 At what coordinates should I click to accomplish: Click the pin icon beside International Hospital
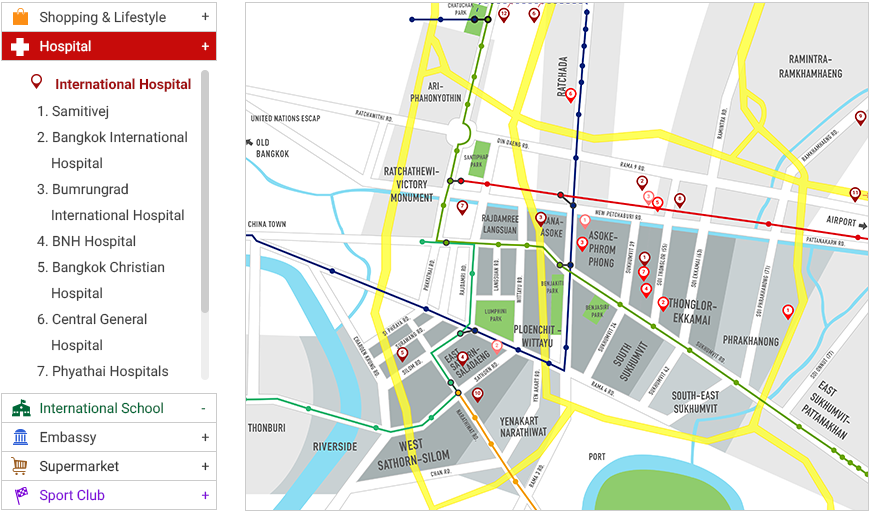click(x=37, y=83)
